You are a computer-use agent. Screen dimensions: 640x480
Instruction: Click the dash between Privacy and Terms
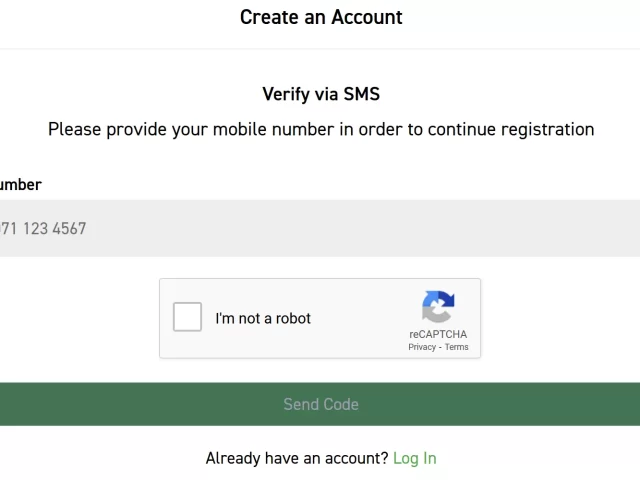coord(440,347)
